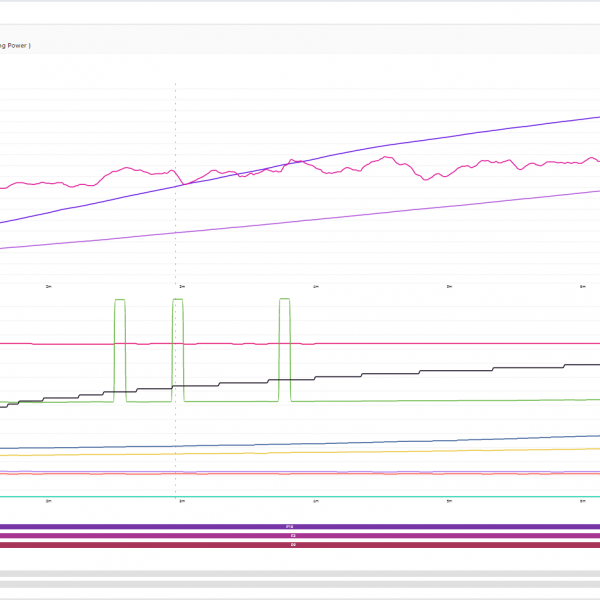Select the yellow line in lower chart
Image resolution: width=600 pixels, height=600 pixels.
click(400, 452)
